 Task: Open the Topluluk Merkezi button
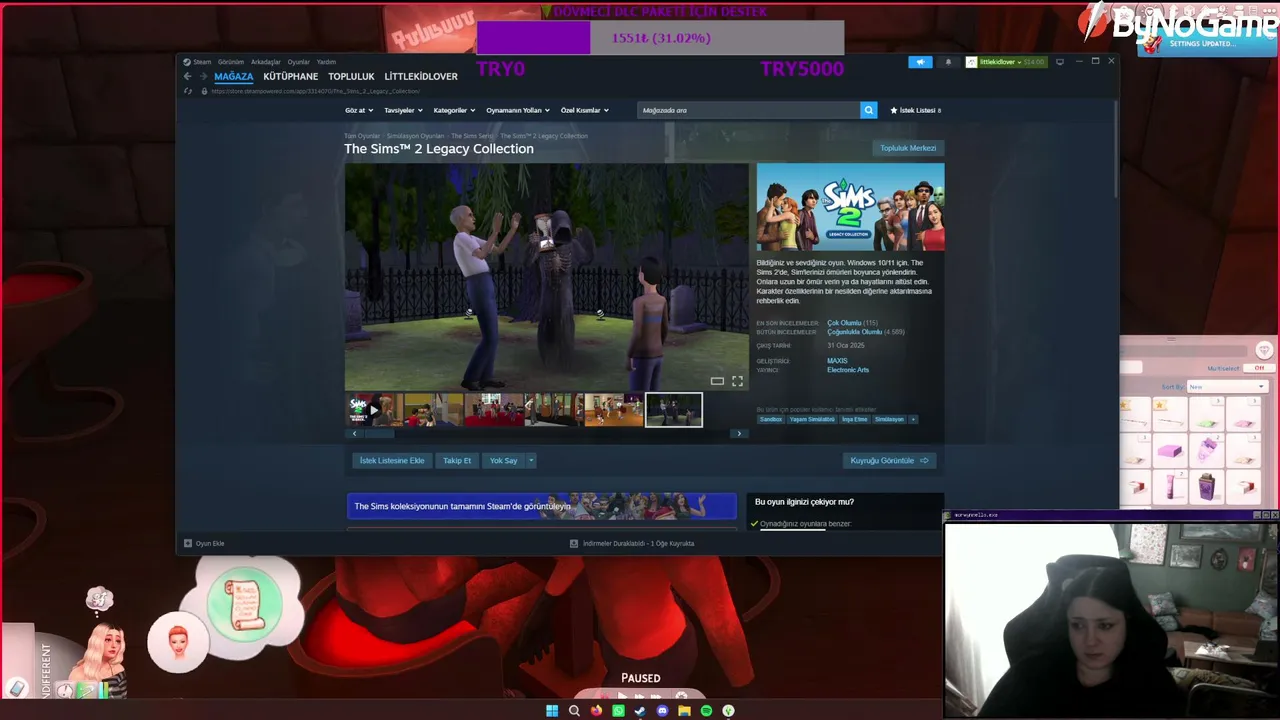click(x=908, y=148)
